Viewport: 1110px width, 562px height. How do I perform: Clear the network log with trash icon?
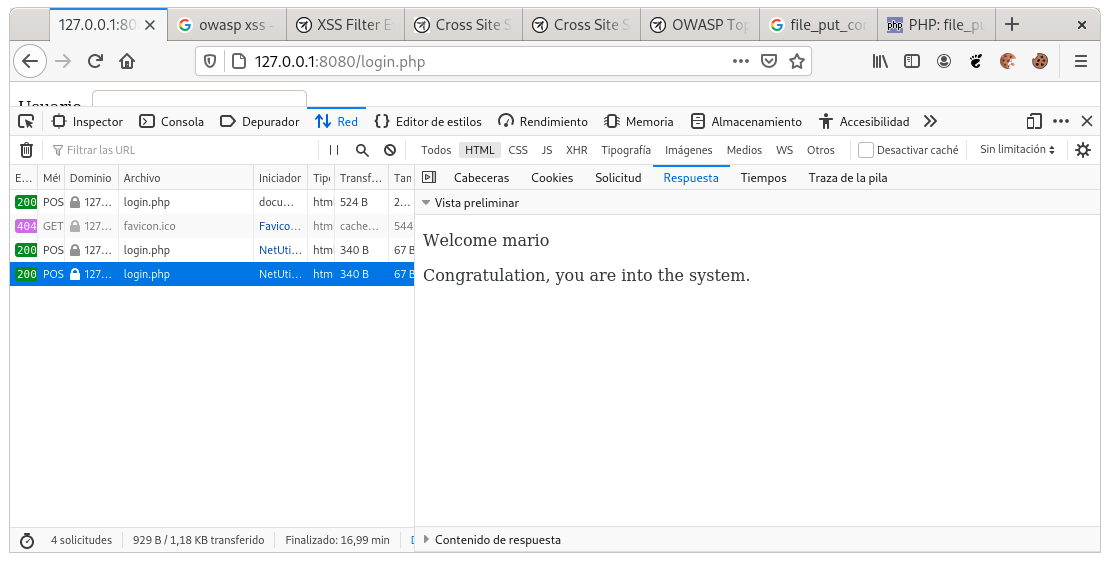(x=26, y=150)
